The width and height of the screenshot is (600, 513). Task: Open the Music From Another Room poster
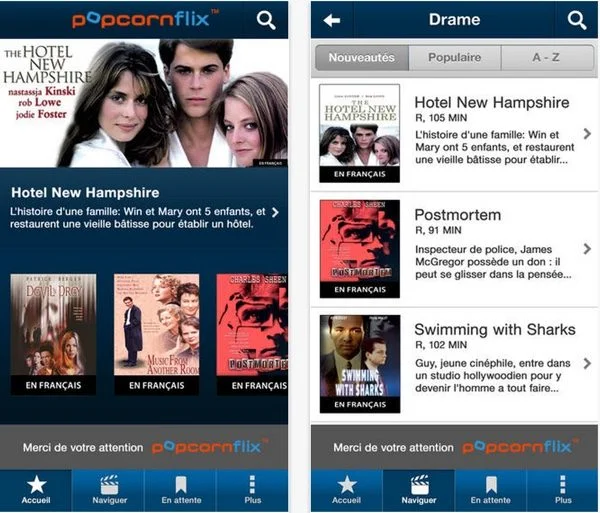point(157,334)
